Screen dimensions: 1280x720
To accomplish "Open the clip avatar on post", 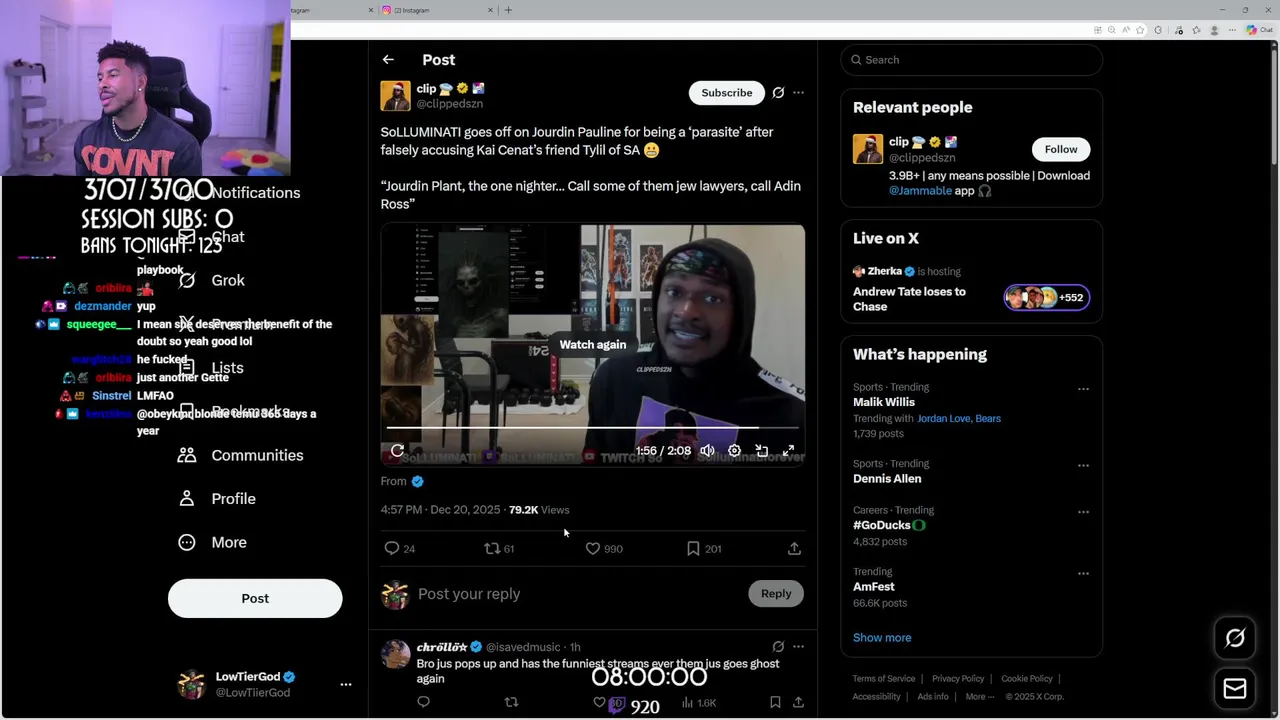I will click(x=395, y=96).
